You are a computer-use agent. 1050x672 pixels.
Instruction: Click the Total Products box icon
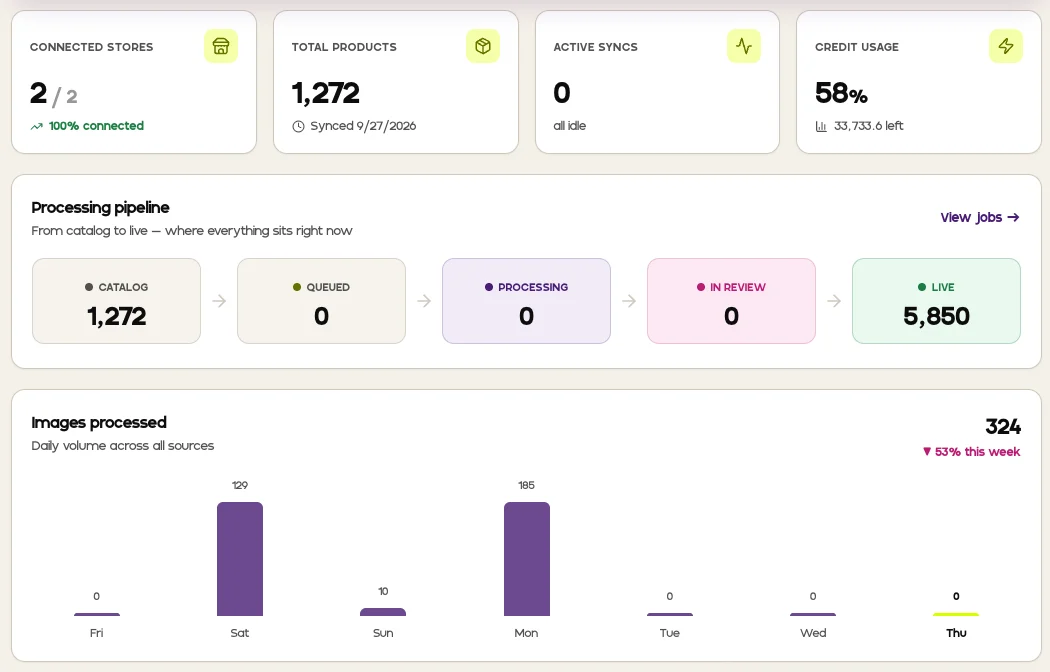click(483, 46)
